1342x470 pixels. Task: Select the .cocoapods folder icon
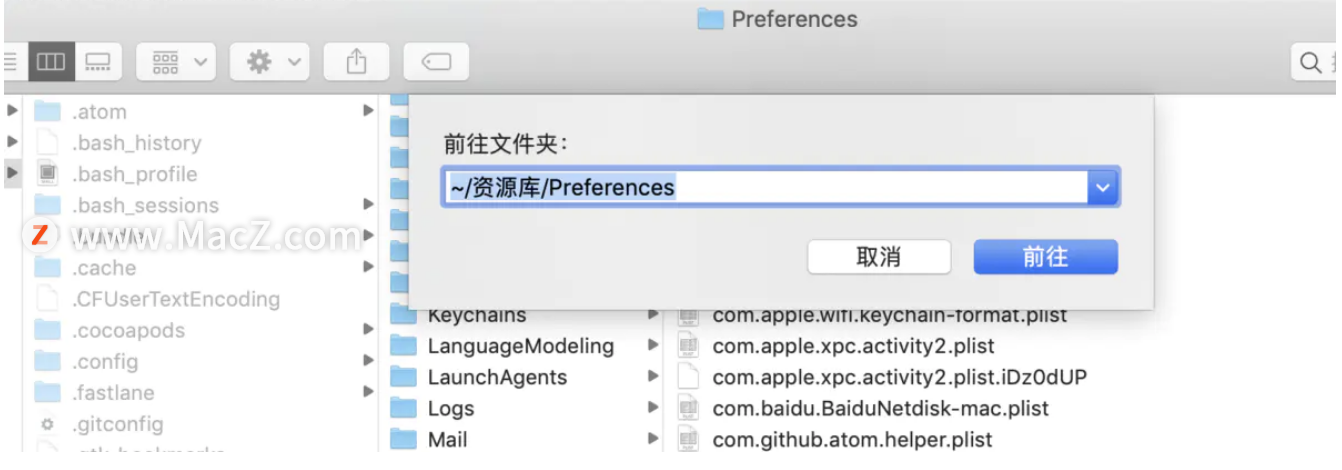[x=48, y=330]
